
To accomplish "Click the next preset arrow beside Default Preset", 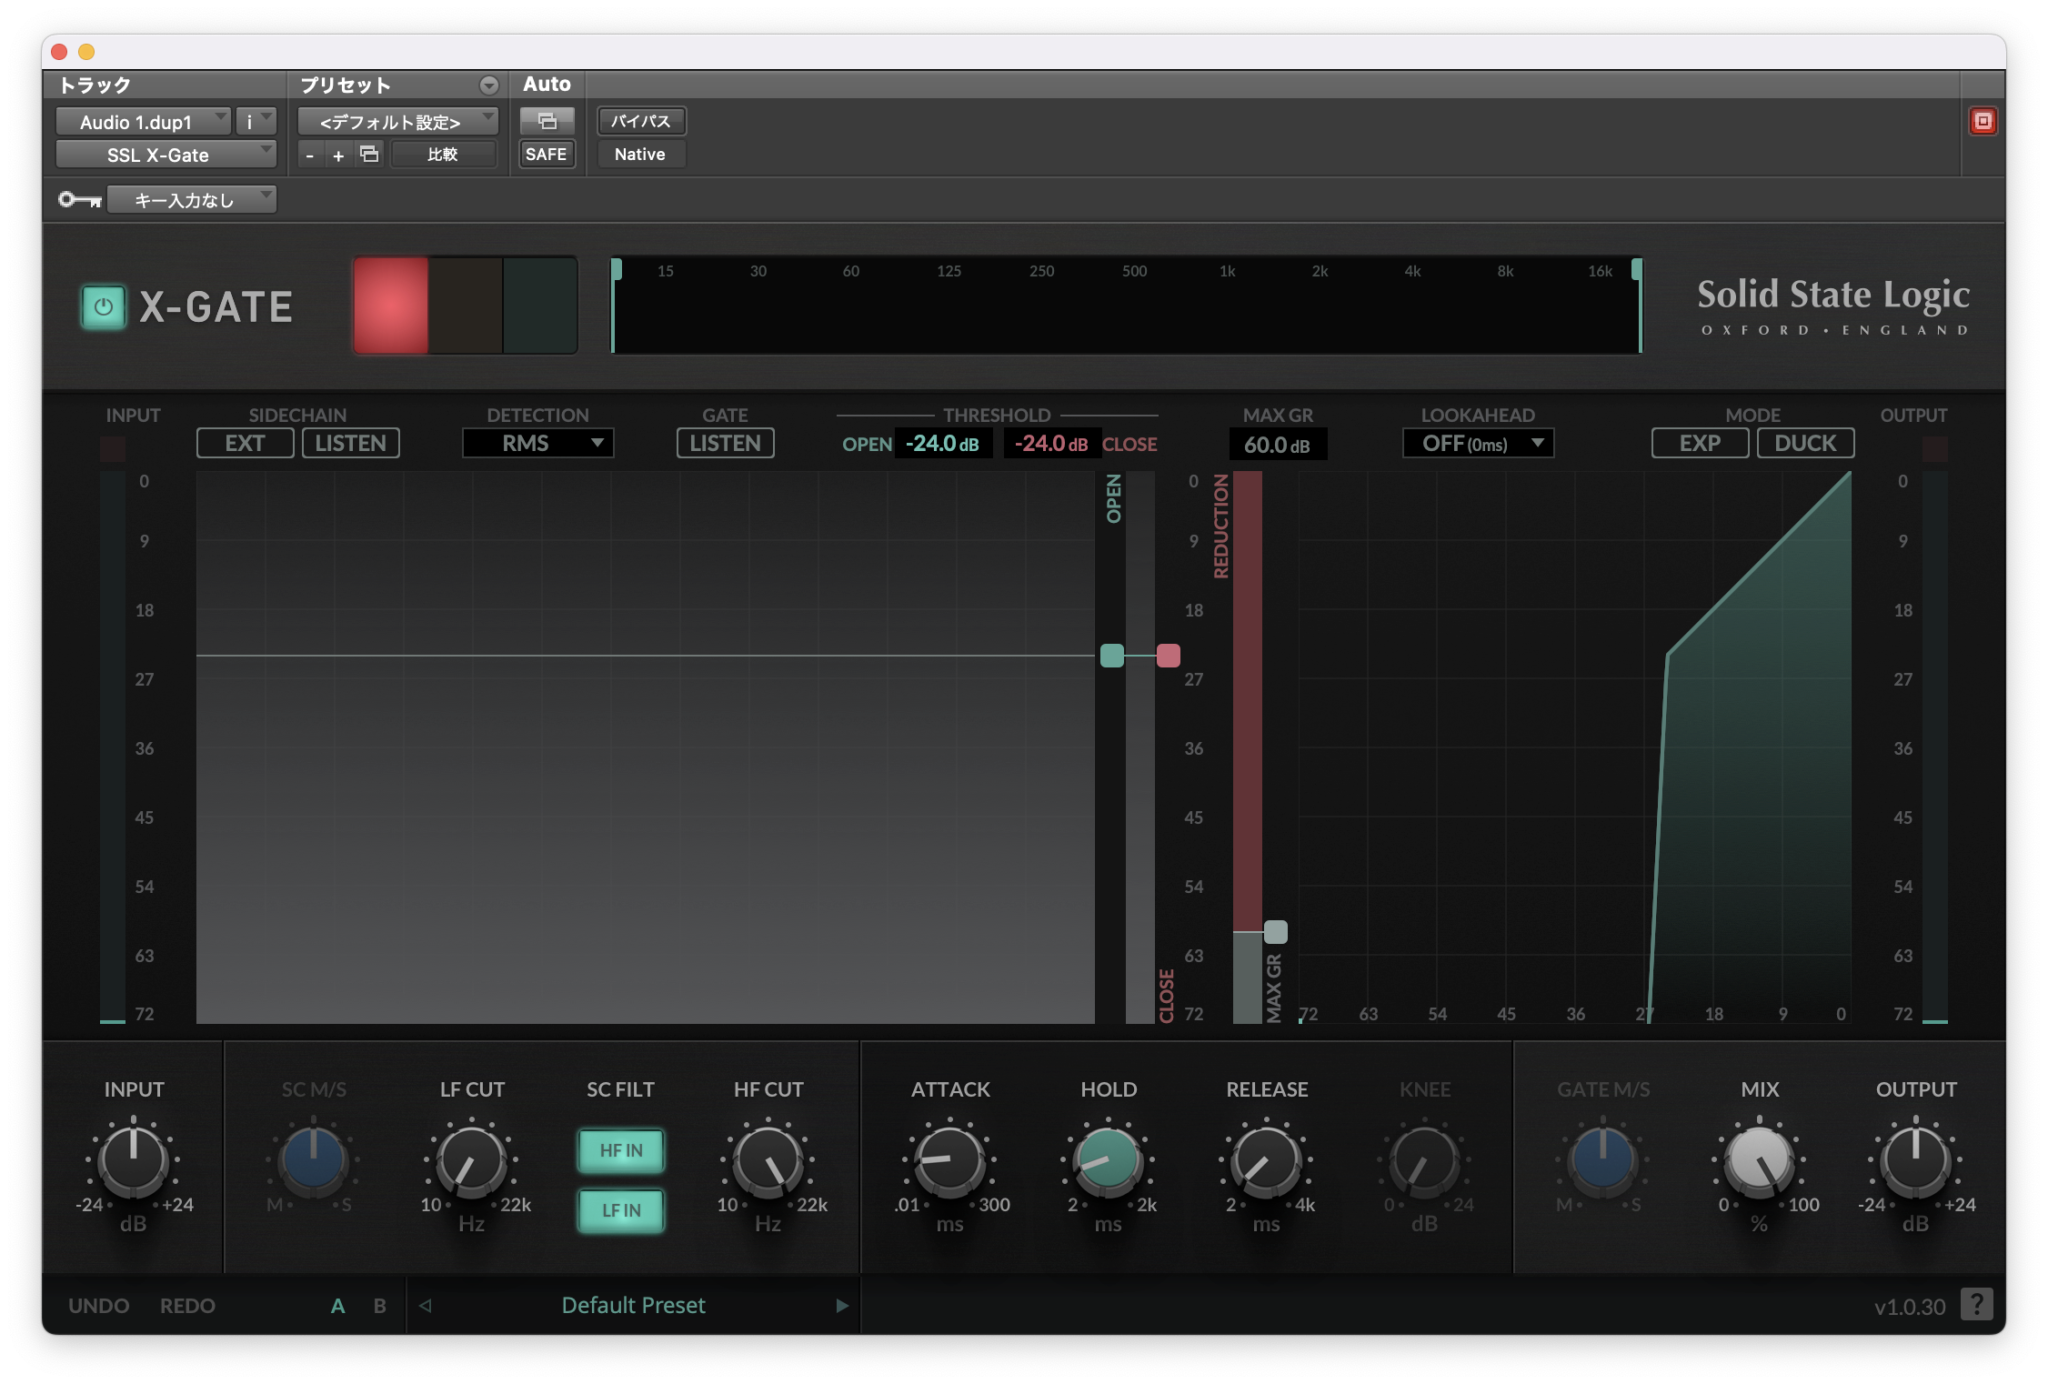I will 842,1305.
